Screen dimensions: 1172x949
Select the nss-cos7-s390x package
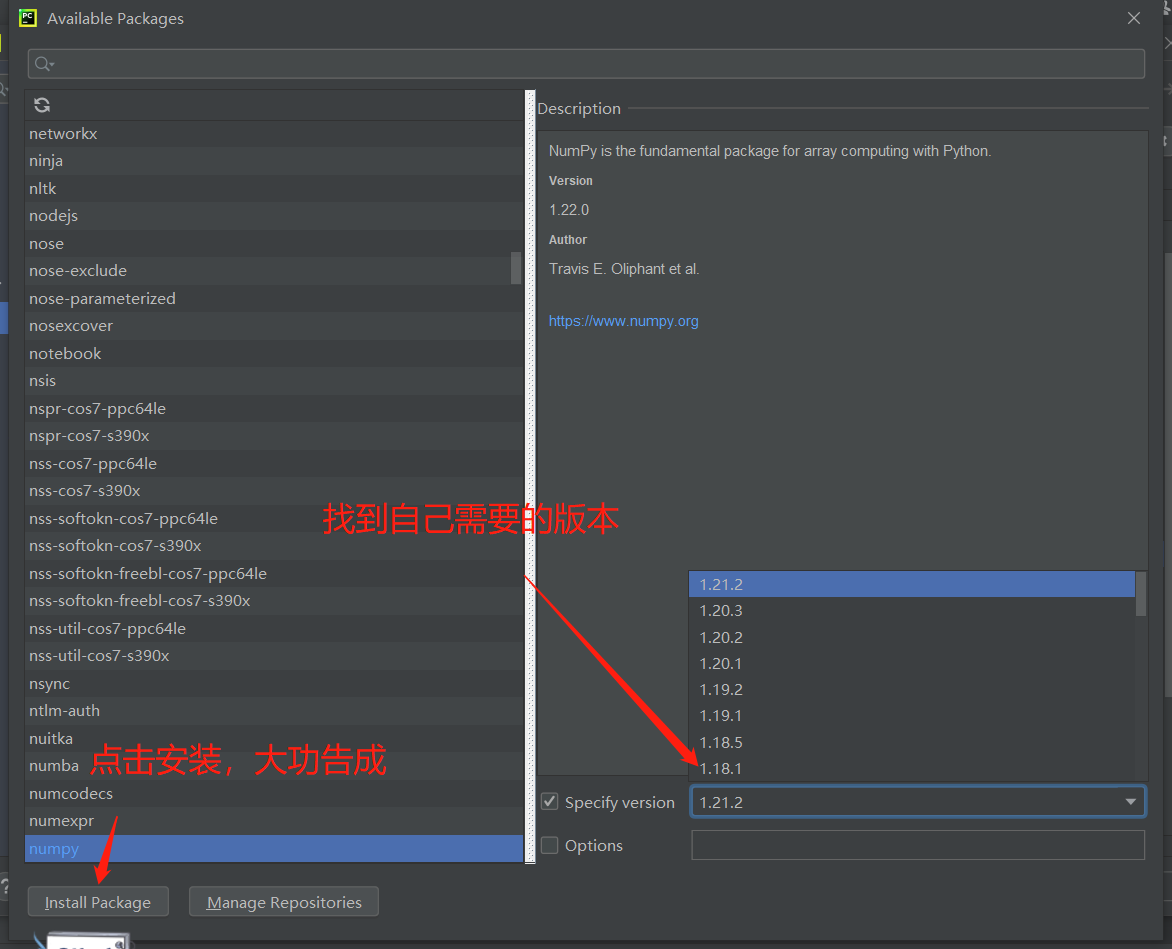point(274,491)
